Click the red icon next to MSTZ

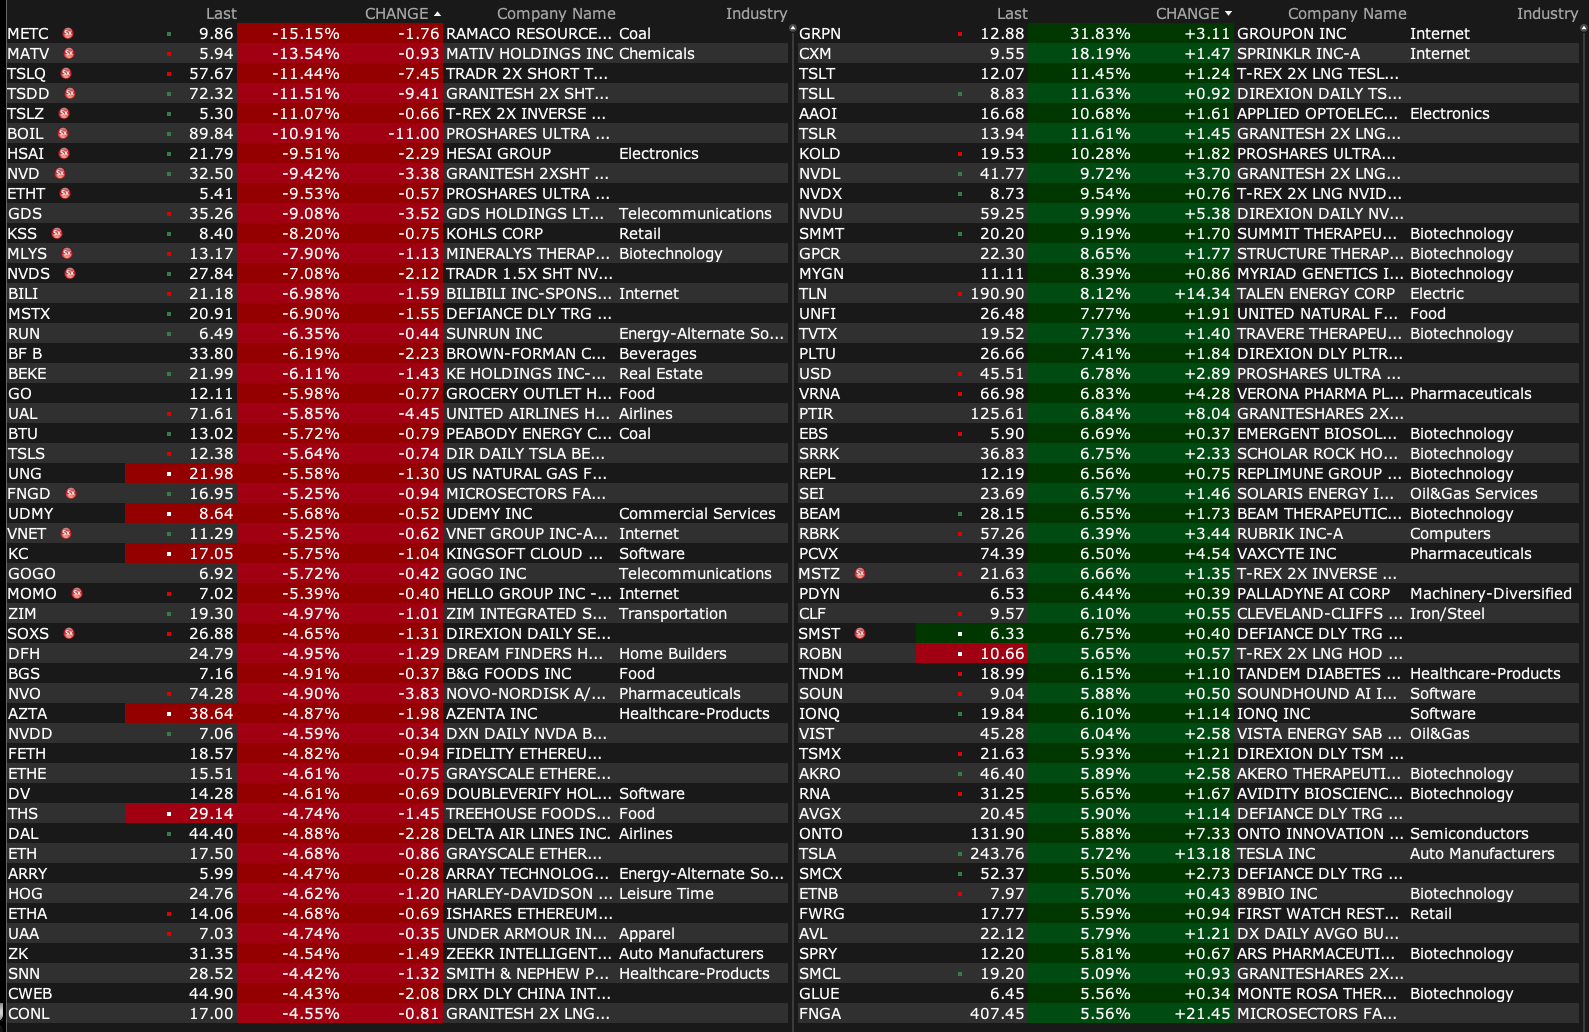tap(860, 574)
